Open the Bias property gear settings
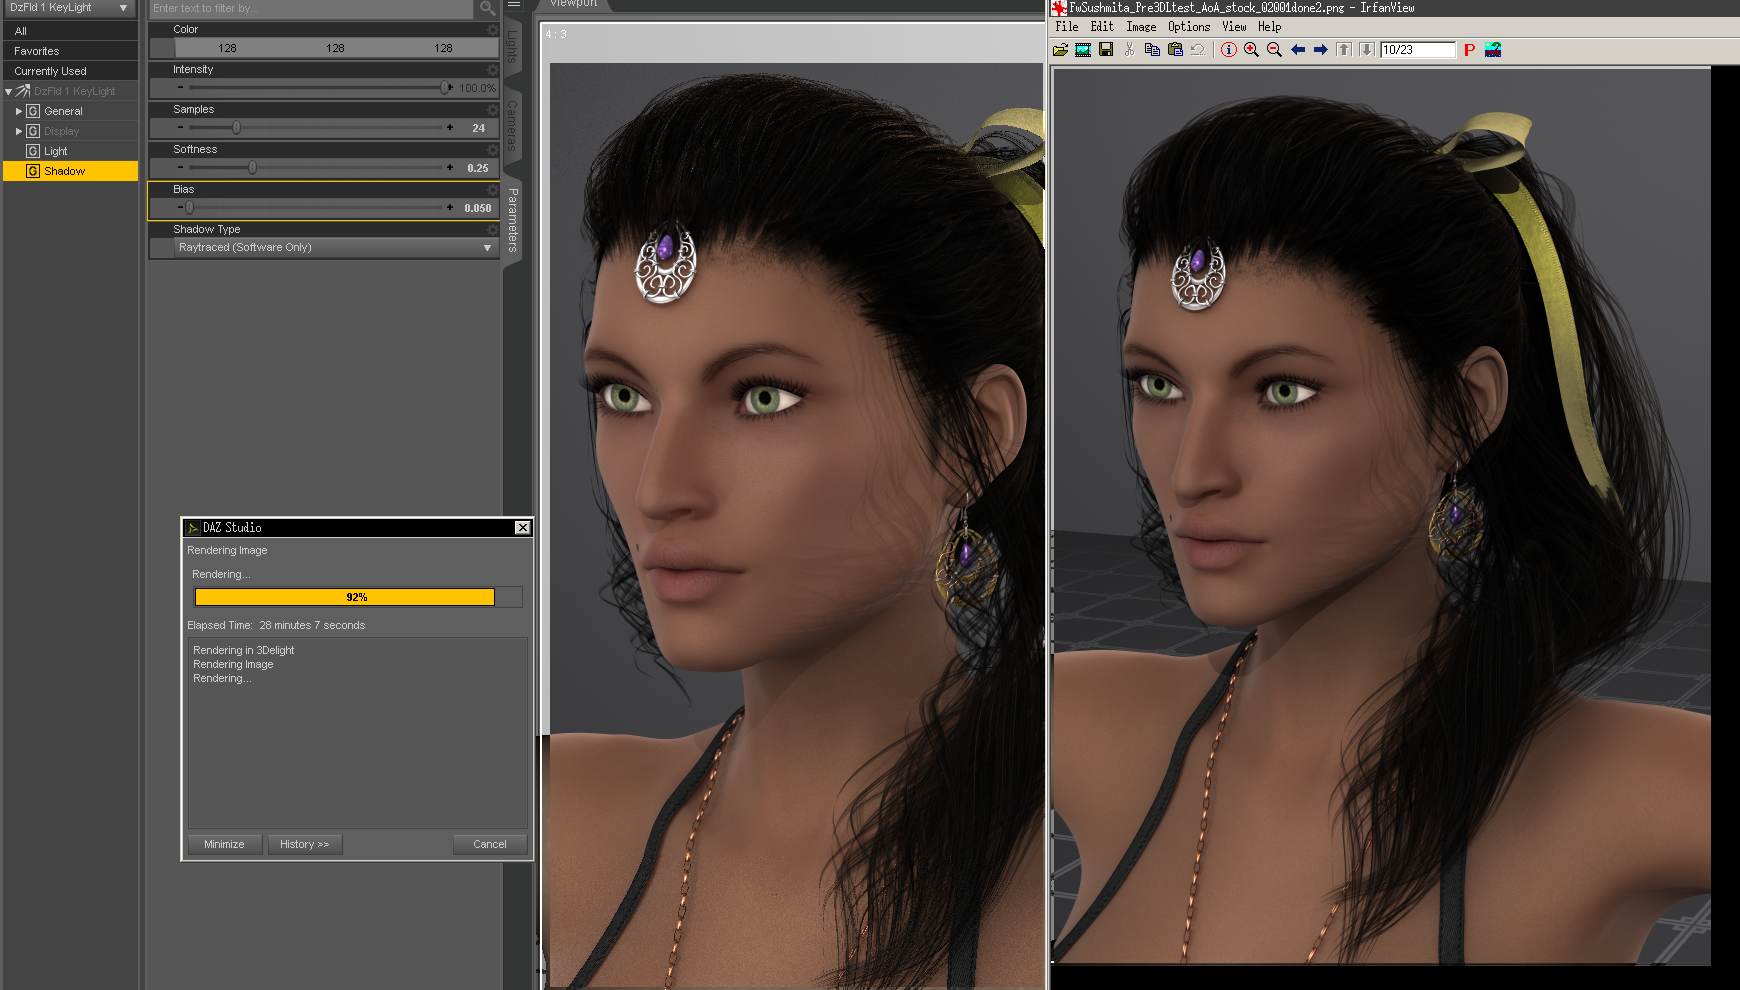This screenshot has width=1740, height=990. 492,190
